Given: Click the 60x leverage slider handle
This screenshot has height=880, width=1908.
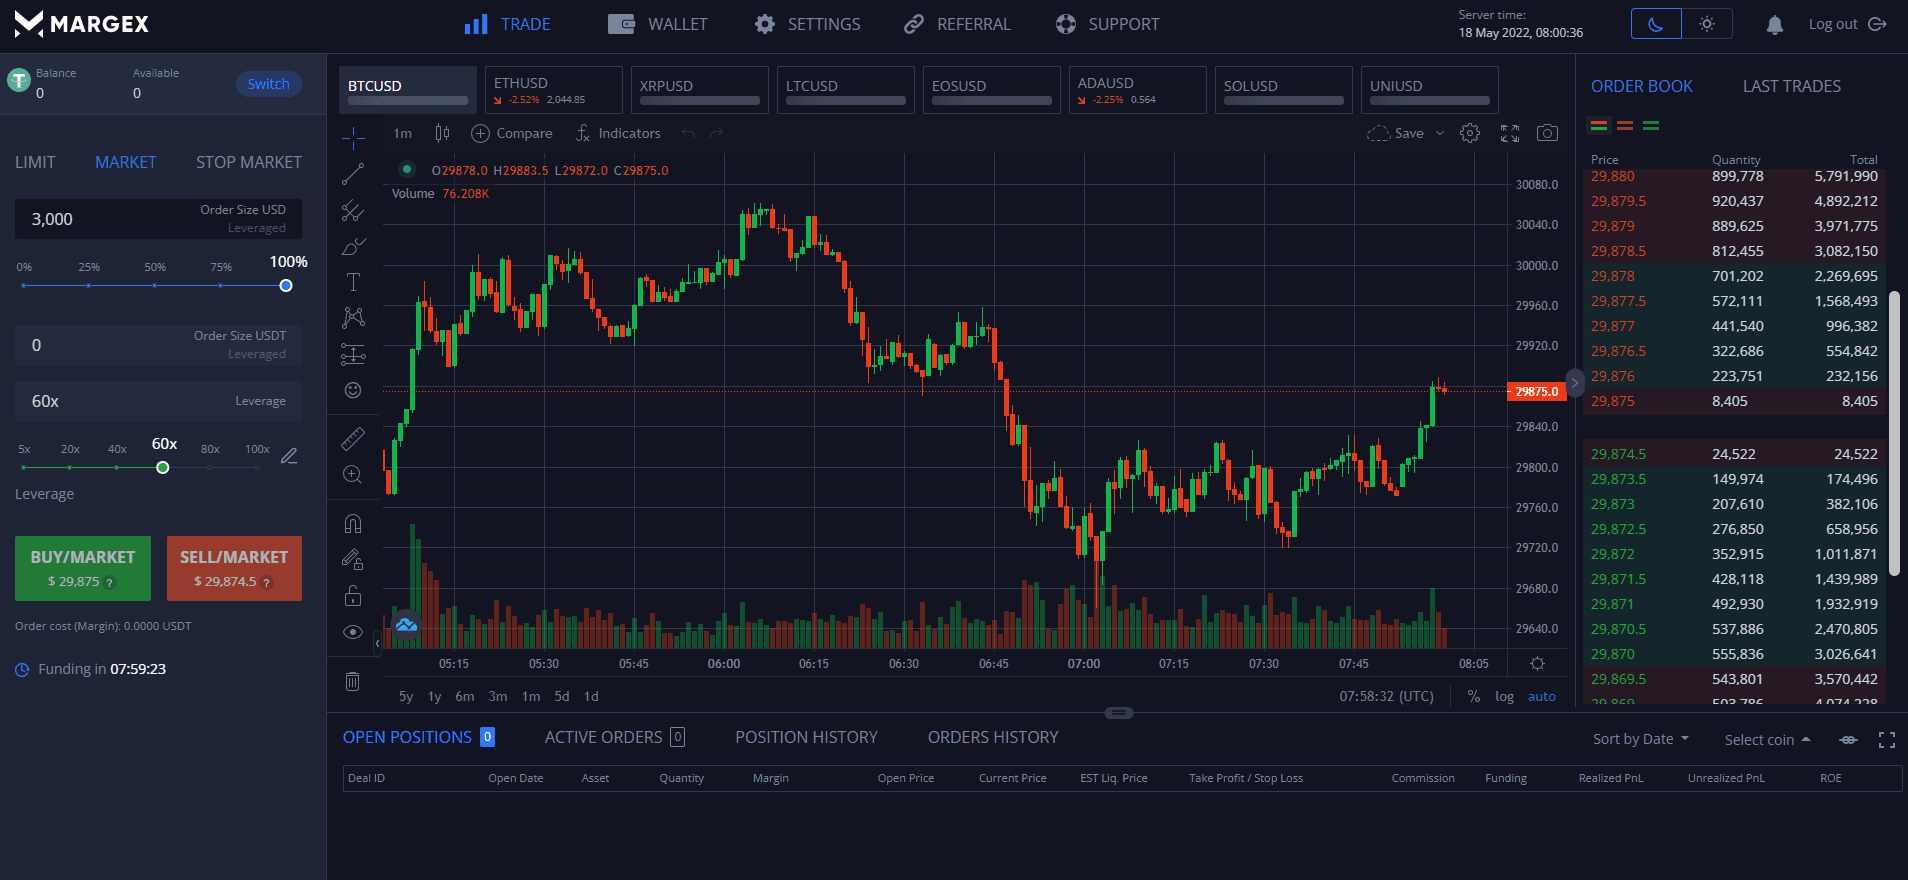Looking at the screenshot, I should [163, 468].
